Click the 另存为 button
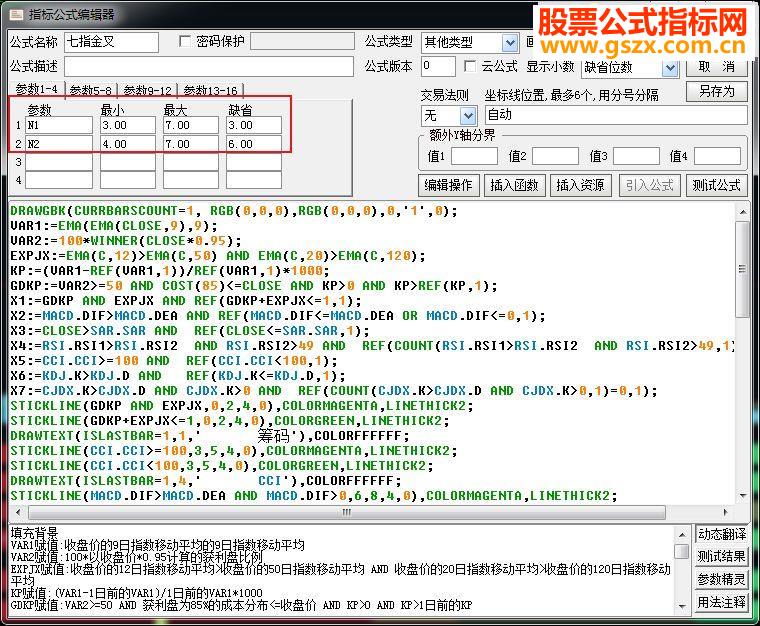Image resolution: width=760 pixels, height=626 pixels. point(716,91)
